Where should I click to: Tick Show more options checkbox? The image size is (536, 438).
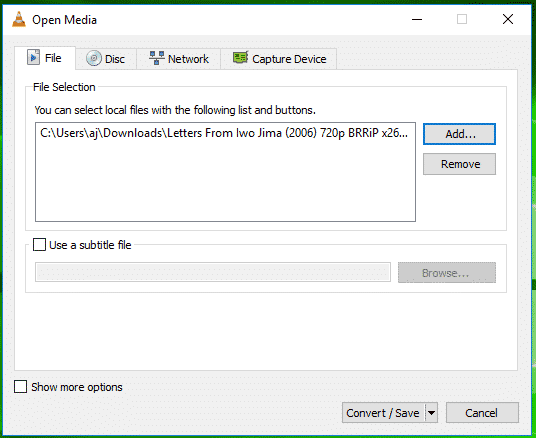click(x=21, y=387)
